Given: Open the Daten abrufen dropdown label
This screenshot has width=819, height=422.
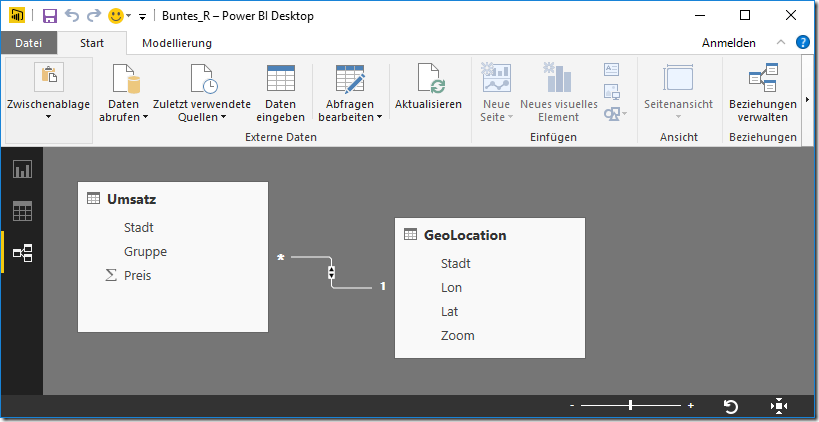Looking at the screenshot, I should 124,111.
